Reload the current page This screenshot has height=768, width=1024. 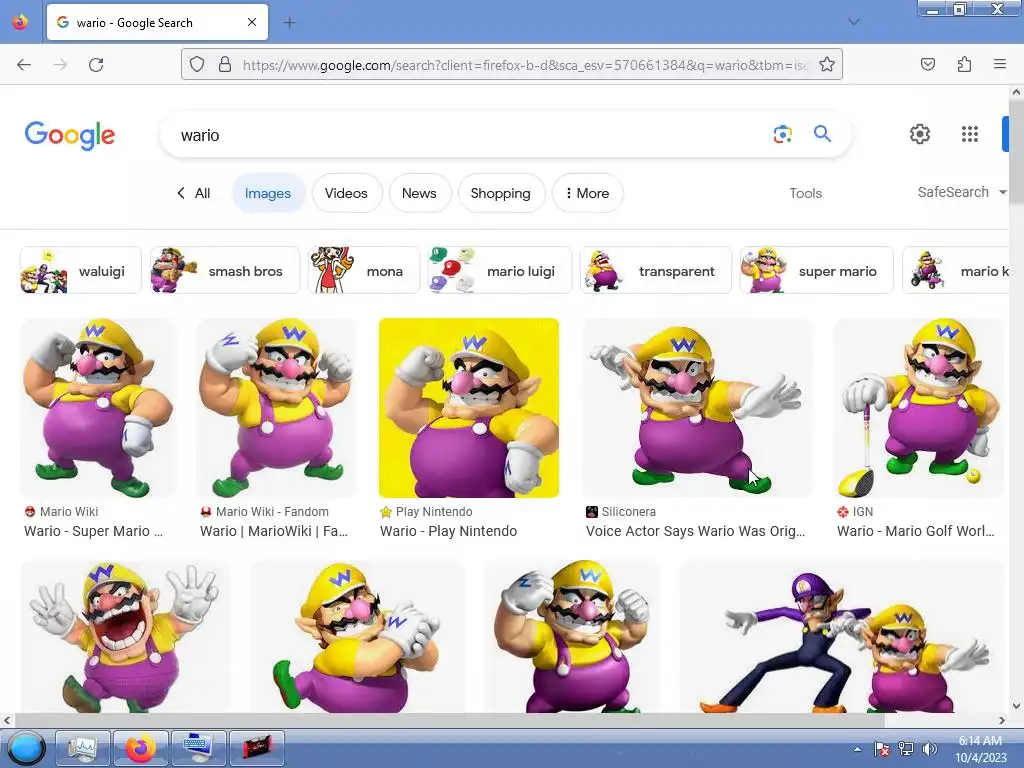96,65
